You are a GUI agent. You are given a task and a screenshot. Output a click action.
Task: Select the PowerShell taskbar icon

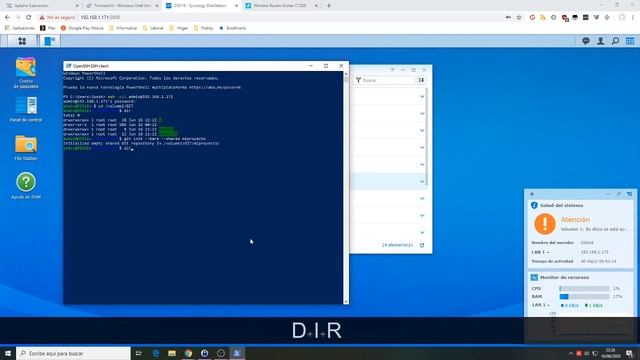(237, 353)
